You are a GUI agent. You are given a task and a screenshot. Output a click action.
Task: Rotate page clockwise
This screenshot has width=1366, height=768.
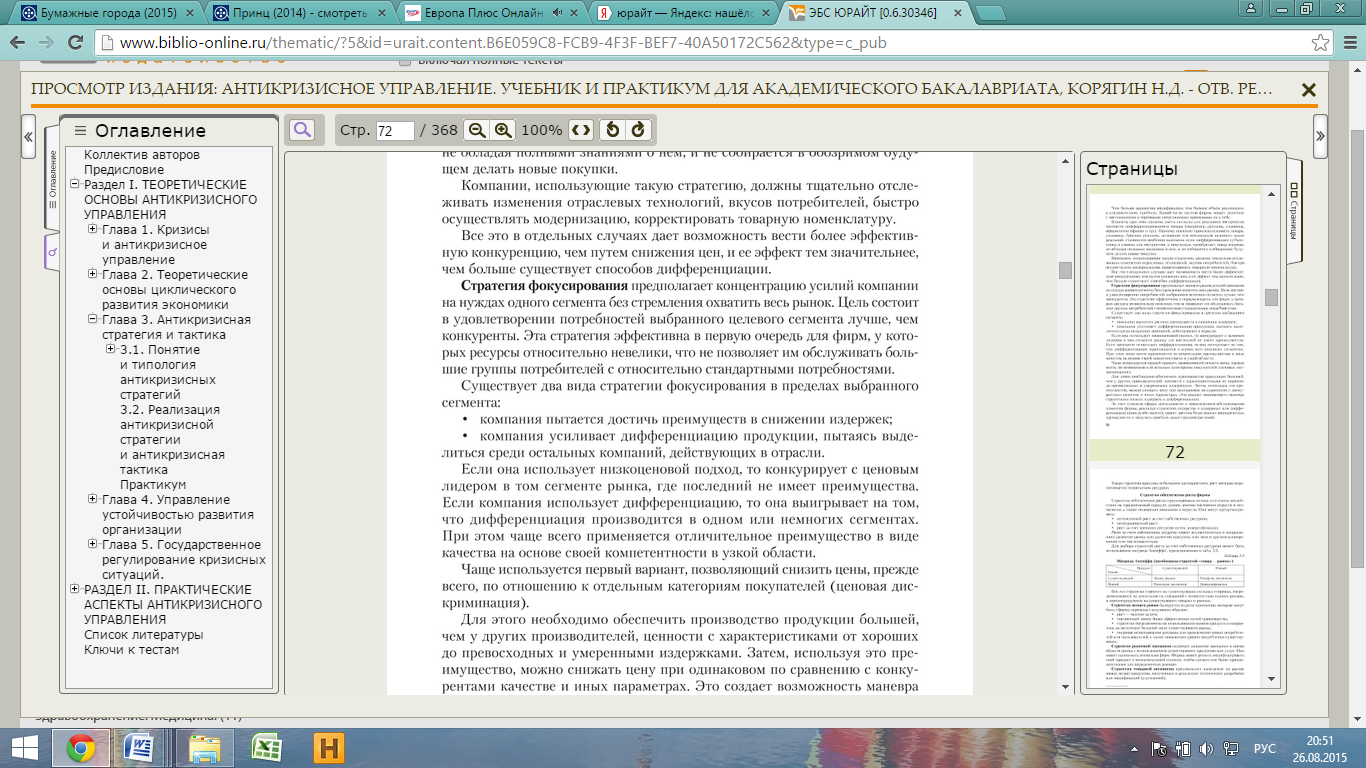coord(638,130)
